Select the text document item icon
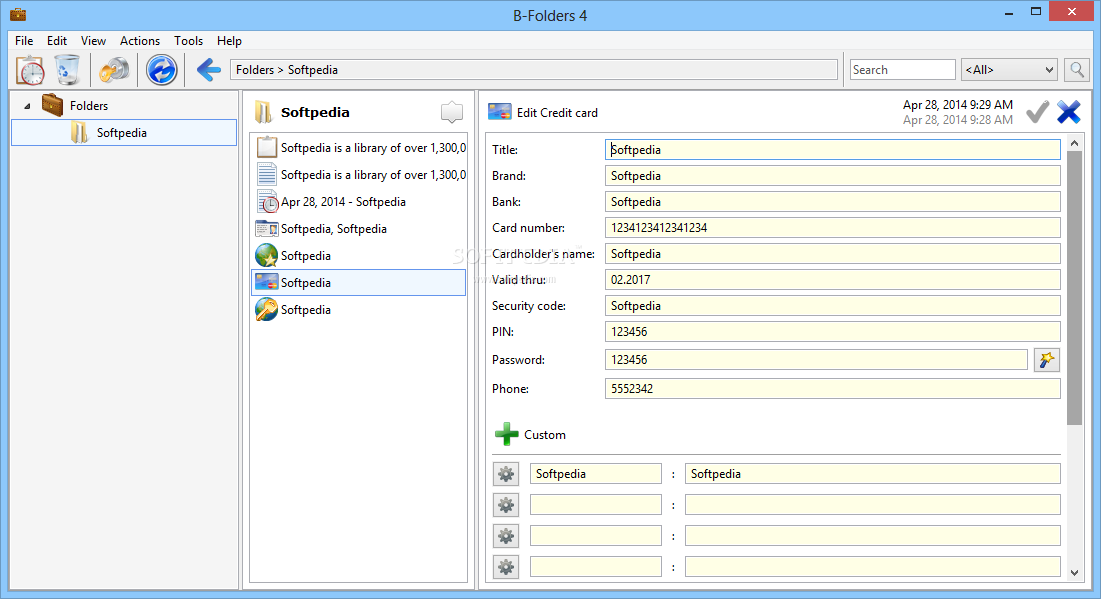 (266, 174)
